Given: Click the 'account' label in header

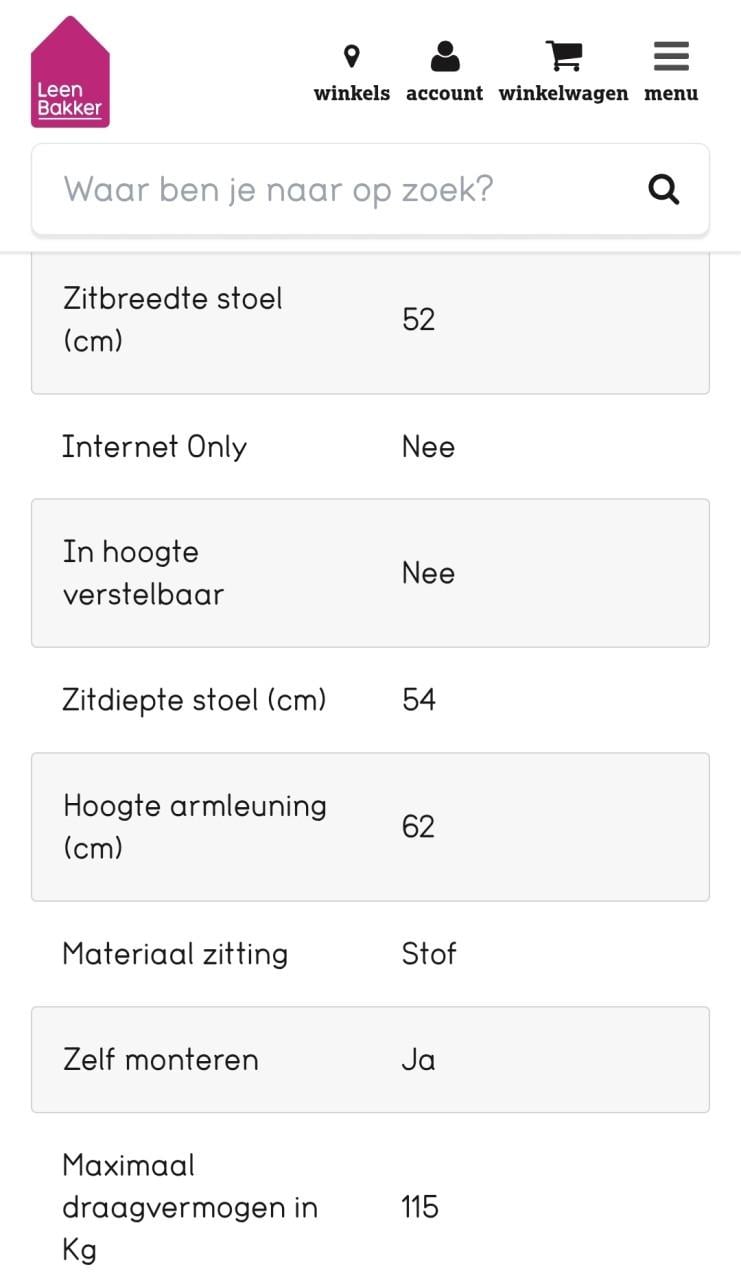Looking at the screenshot, I should pos(445,94).
